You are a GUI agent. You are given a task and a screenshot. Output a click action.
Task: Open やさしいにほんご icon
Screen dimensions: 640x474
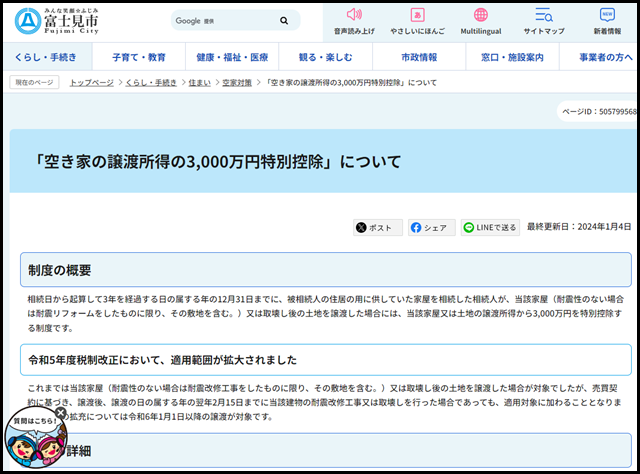[417, 15]
